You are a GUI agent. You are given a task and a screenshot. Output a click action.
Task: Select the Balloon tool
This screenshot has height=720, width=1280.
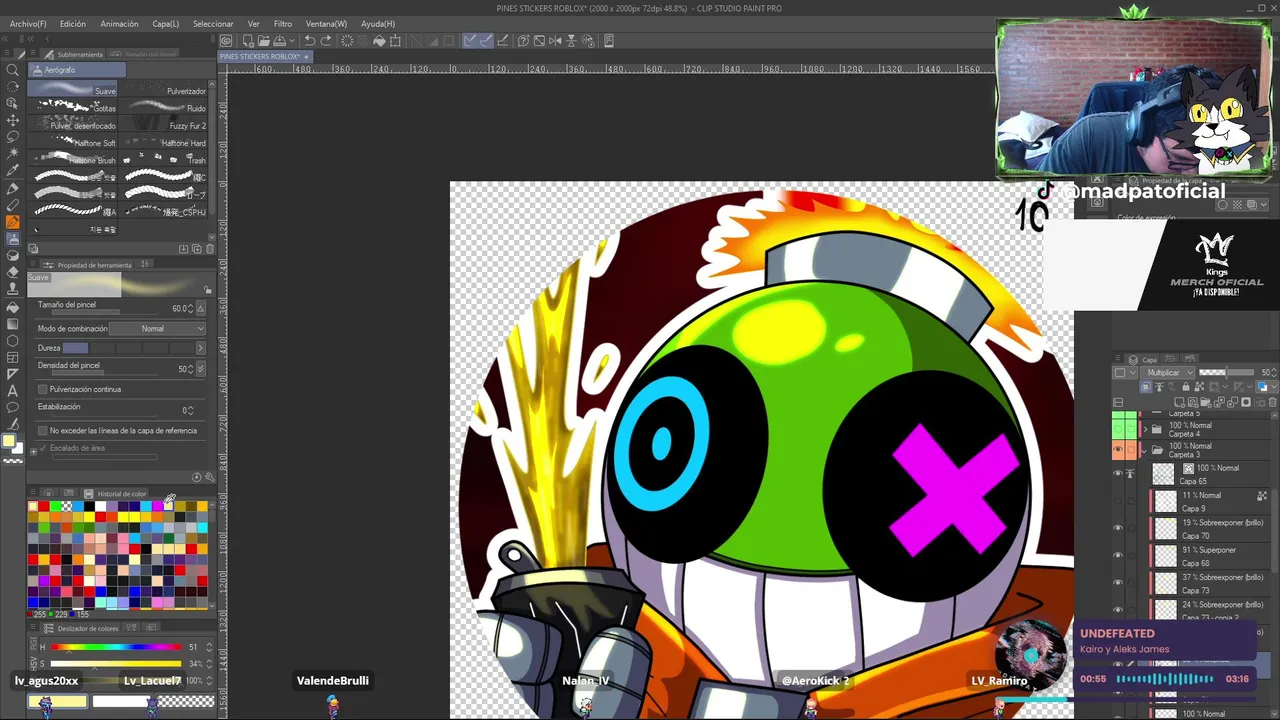point(13,408)
